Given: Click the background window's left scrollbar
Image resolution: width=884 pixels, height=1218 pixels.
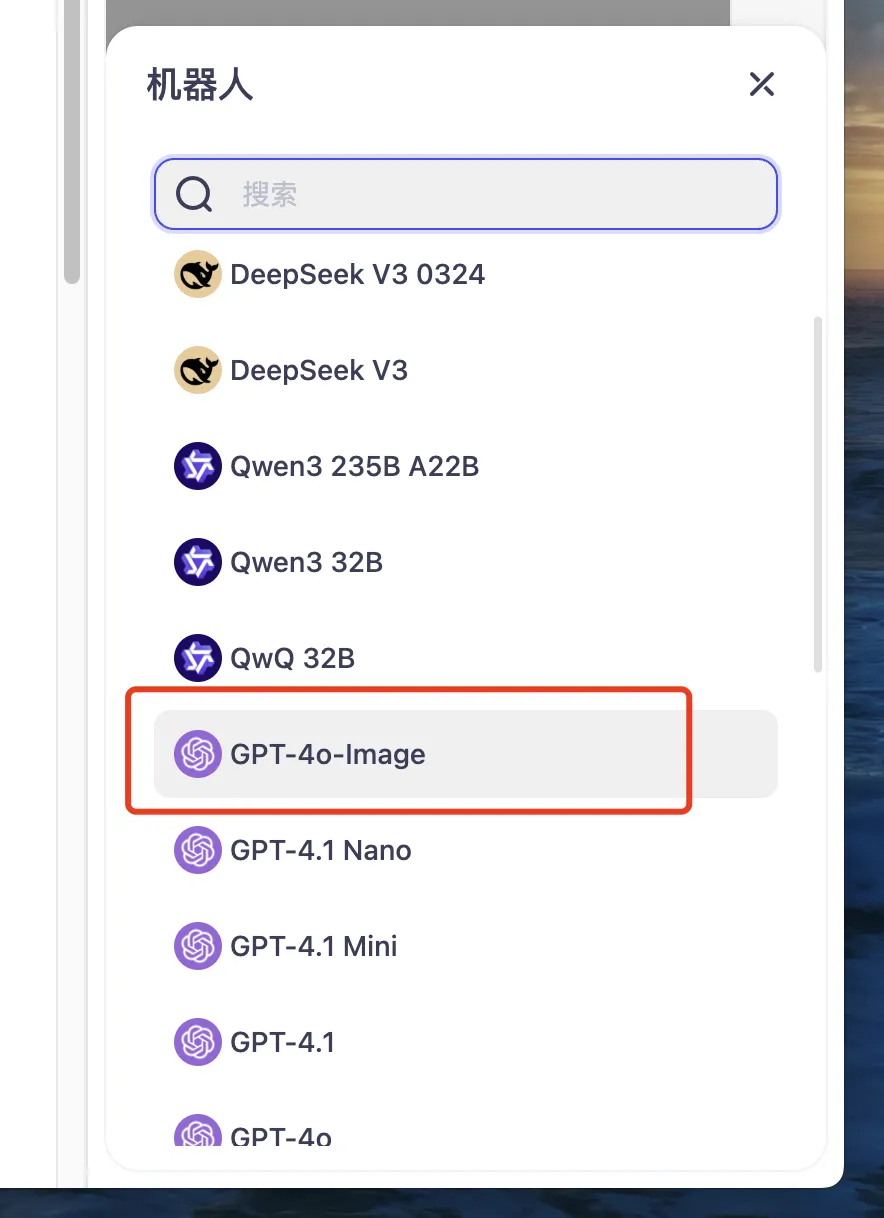Looking at the screenshot, I should tap(72, 140).
